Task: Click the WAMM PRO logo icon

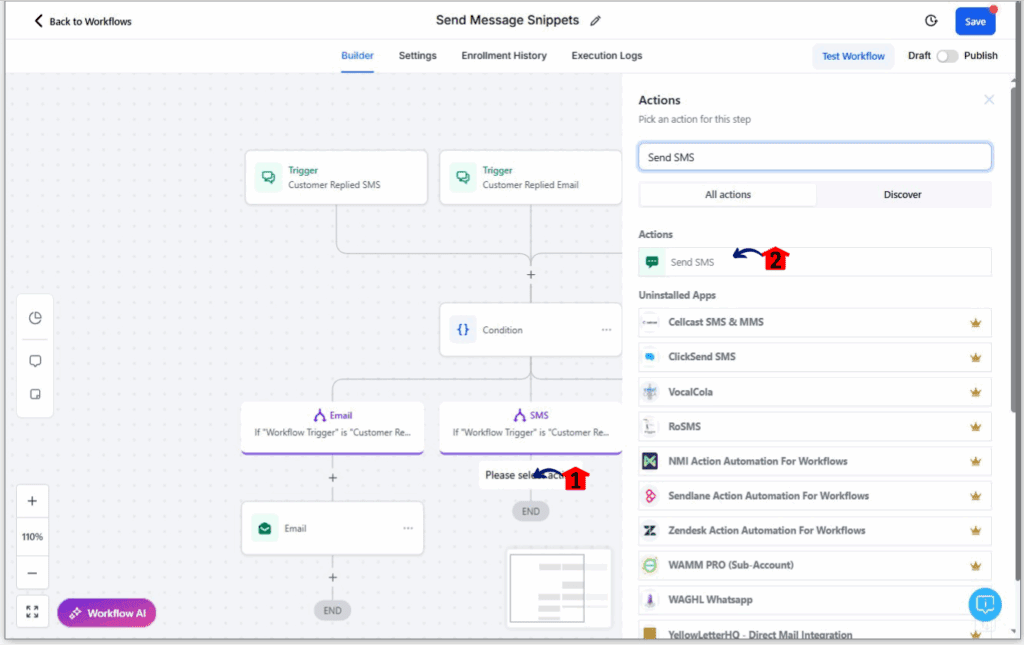Action: [x=650, y=565]
